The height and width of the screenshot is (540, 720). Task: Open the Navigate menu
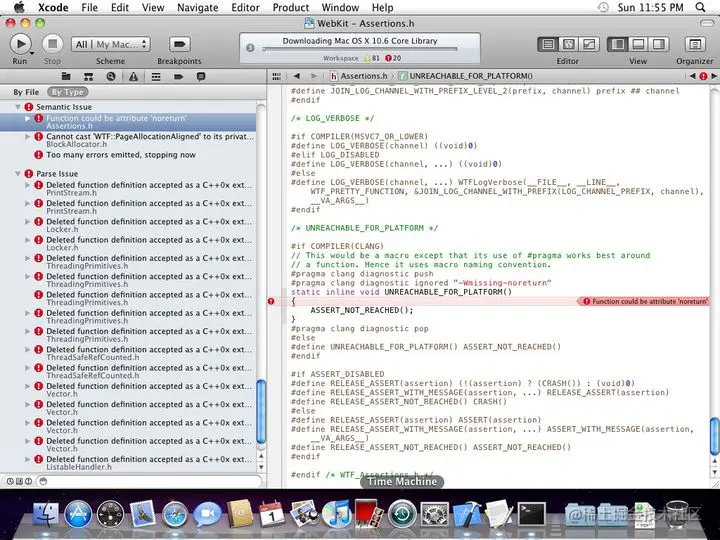click(198, 7)
